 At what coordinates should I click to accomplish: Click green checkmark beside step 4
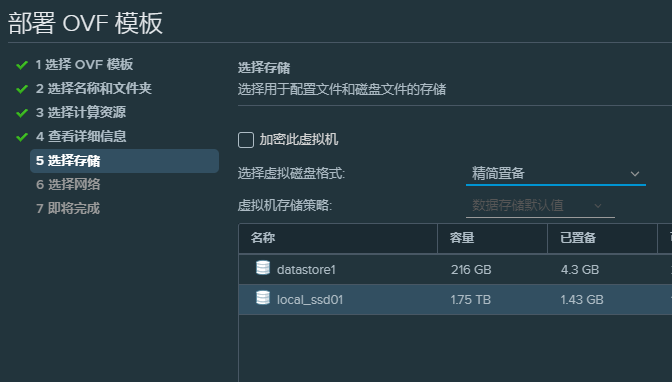pyautogui.click(x=22, y=137)
